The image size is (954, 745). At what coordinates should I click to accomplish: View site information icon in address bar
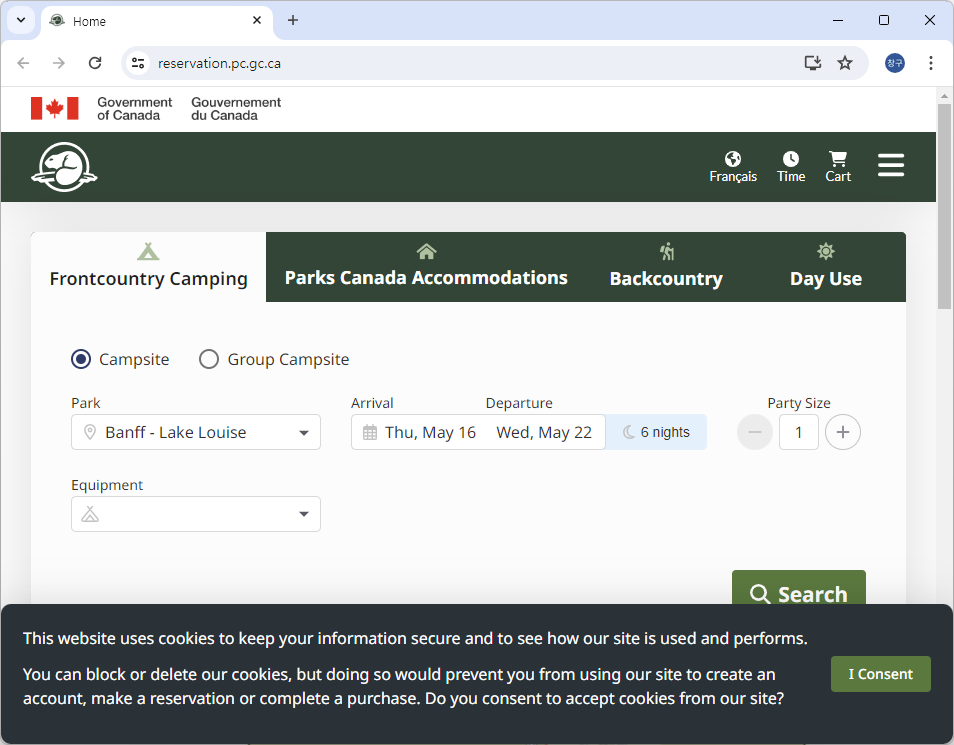(x=138, y=63)
